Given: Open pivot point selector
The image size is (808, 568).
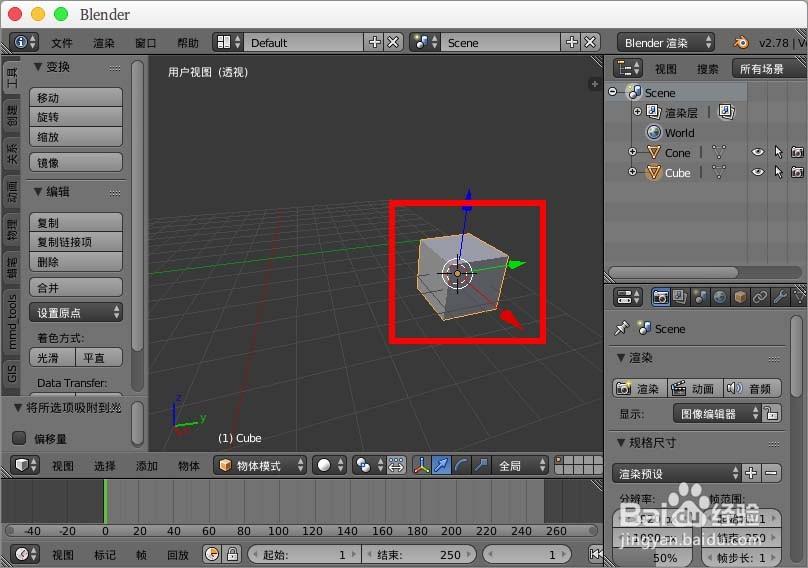Looking at the screenshot, I should coord(368,465).
